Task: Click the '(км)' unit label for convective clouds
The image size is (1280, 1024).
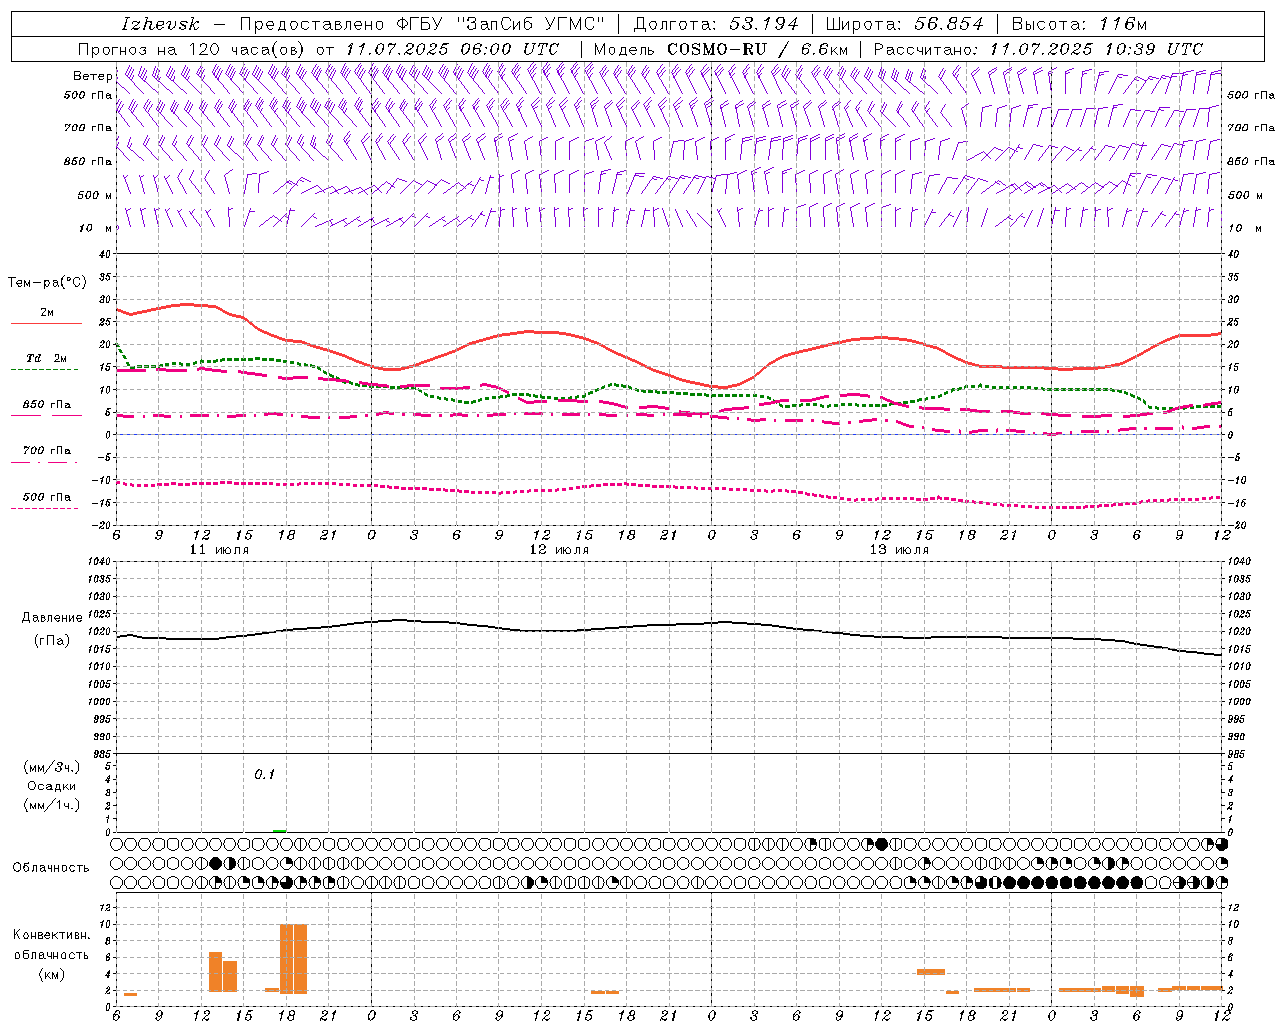Action: pos(52,974)
